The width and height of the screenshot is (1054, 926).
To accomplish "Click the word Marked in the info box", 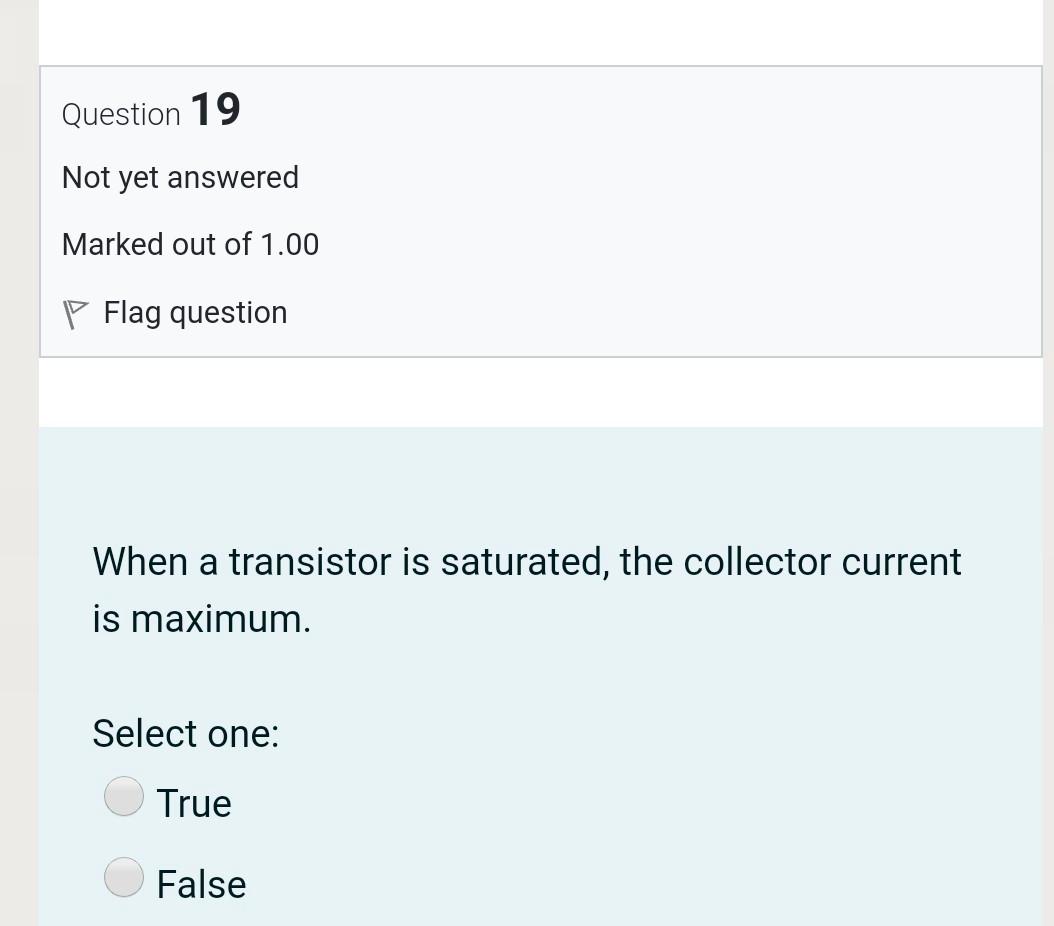I will click(x=113, y=245).
